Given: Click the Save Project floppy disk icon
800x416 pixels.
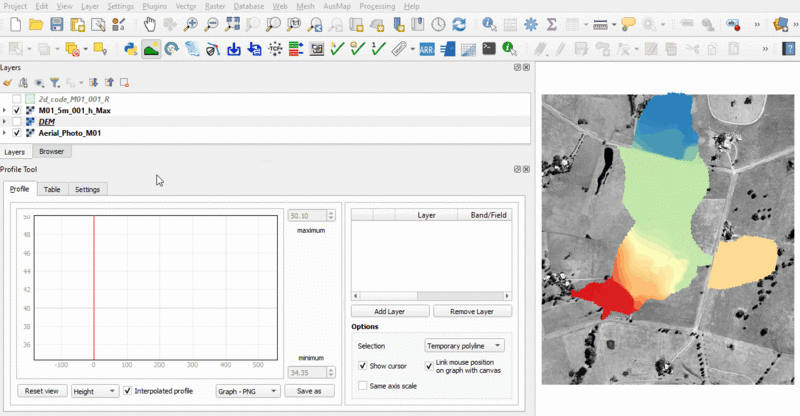Looking at the screenshot, I should (x=57, y=23).
